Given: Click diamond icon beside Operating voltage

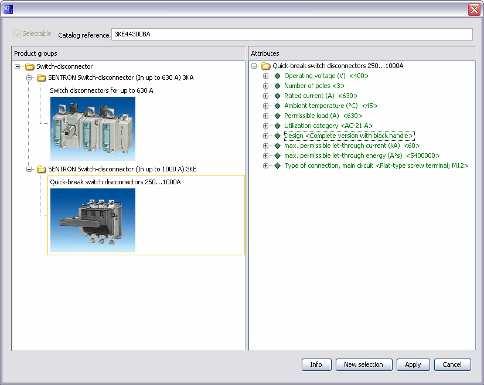Looking at the screenshot, I should pyautogui.click(x=277, y=76).
